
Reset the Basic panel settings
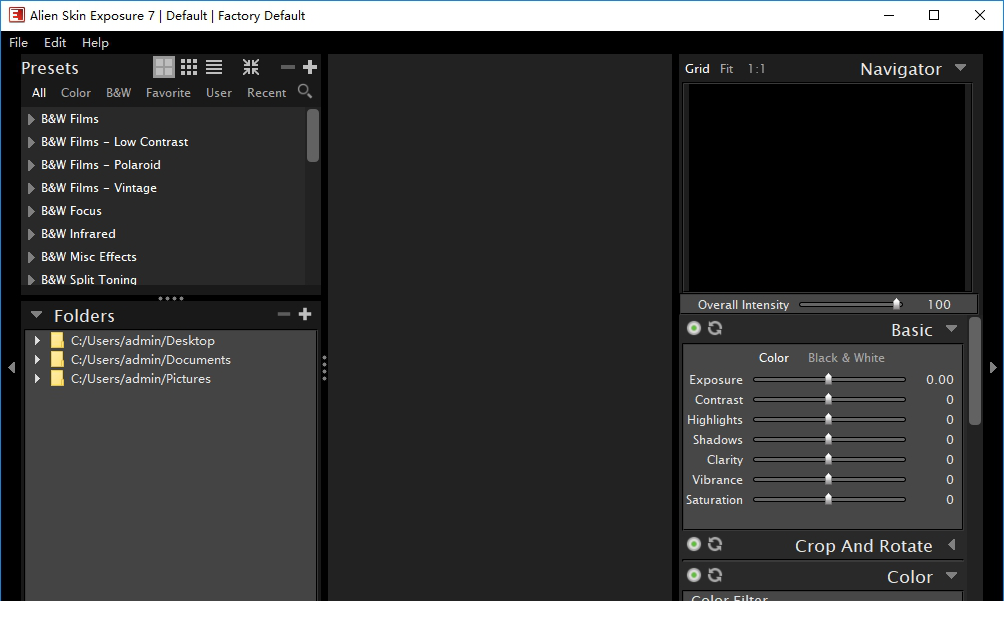[715, 329]
